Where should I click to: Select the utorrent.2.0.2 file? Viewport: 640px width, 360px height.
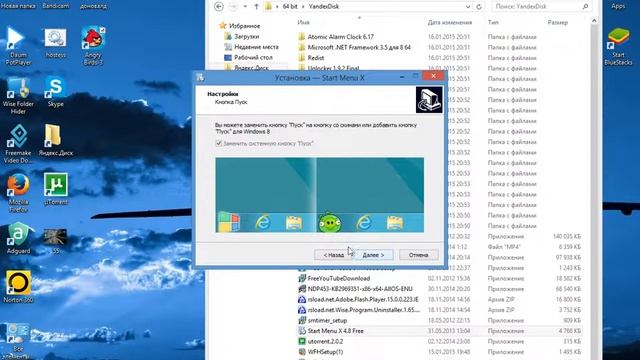point(325,342)
